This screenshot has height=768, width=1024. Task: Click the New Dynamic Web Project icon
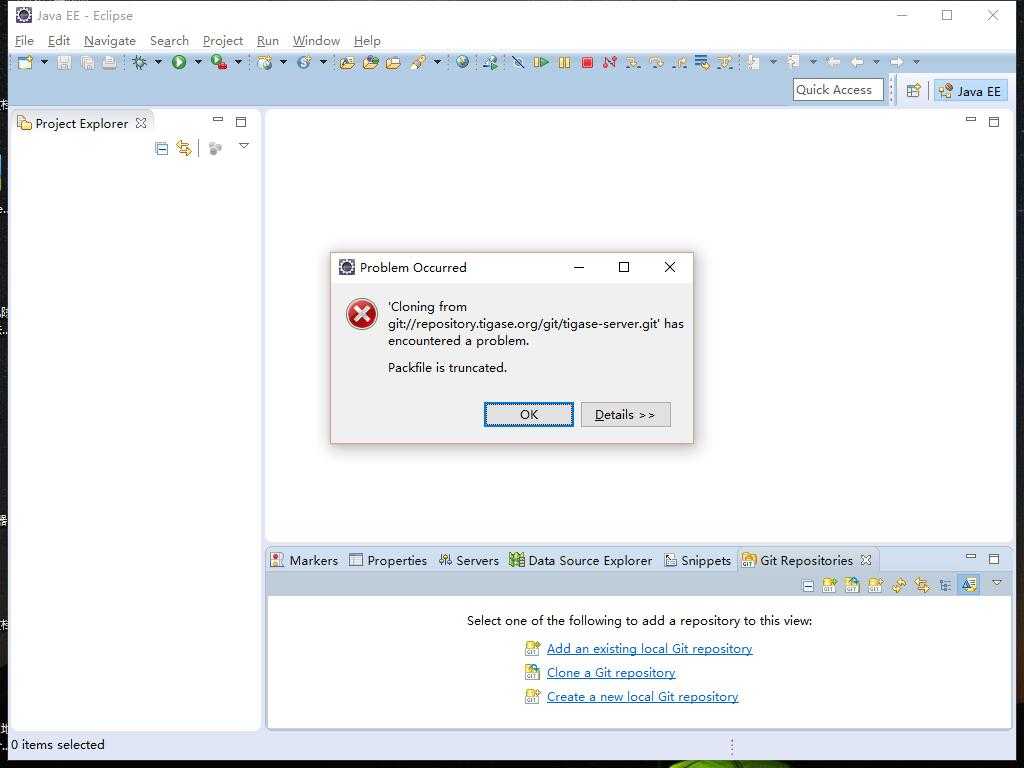[x=264, y=62]
